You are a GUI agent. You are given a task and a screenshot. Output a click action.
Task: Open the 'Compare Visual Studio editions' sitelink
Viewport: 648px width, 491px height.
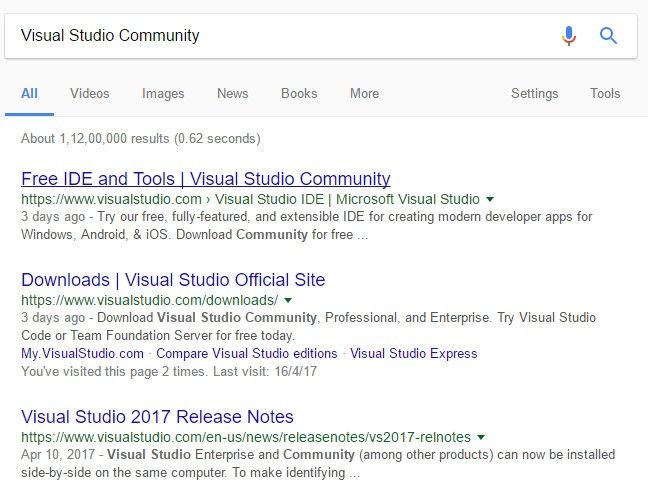click(247, 354)
